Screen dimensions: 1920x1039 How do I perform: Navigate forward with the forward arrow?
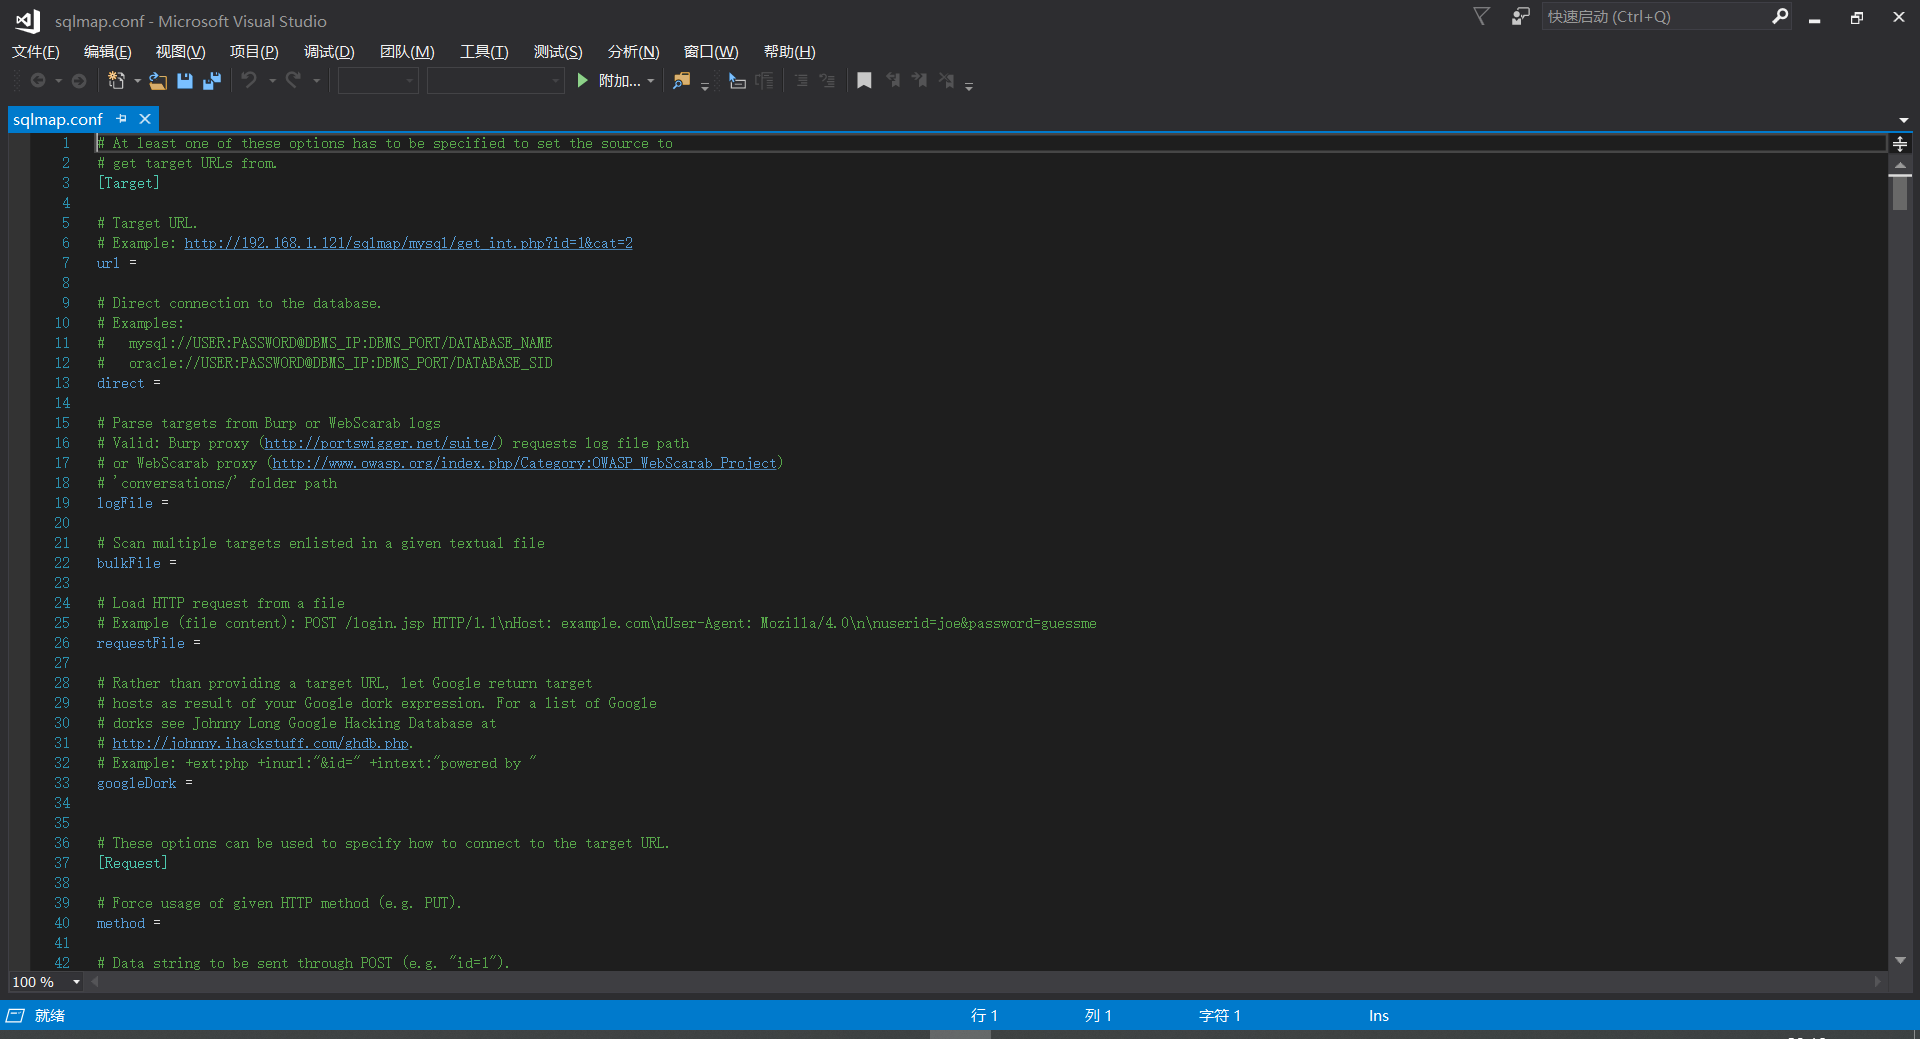tap(79, 81)
